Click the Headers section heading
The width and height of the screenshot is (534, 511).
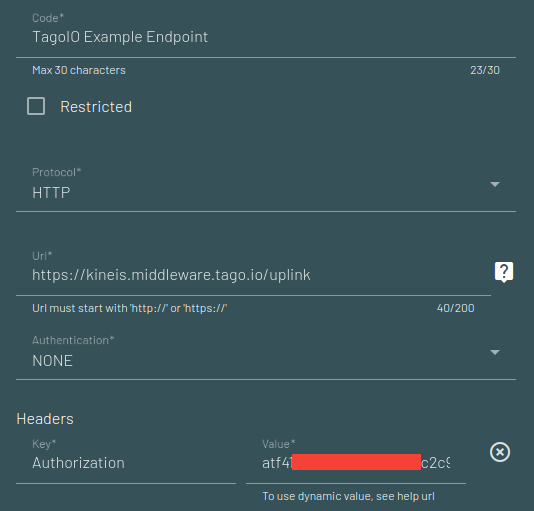45,419
